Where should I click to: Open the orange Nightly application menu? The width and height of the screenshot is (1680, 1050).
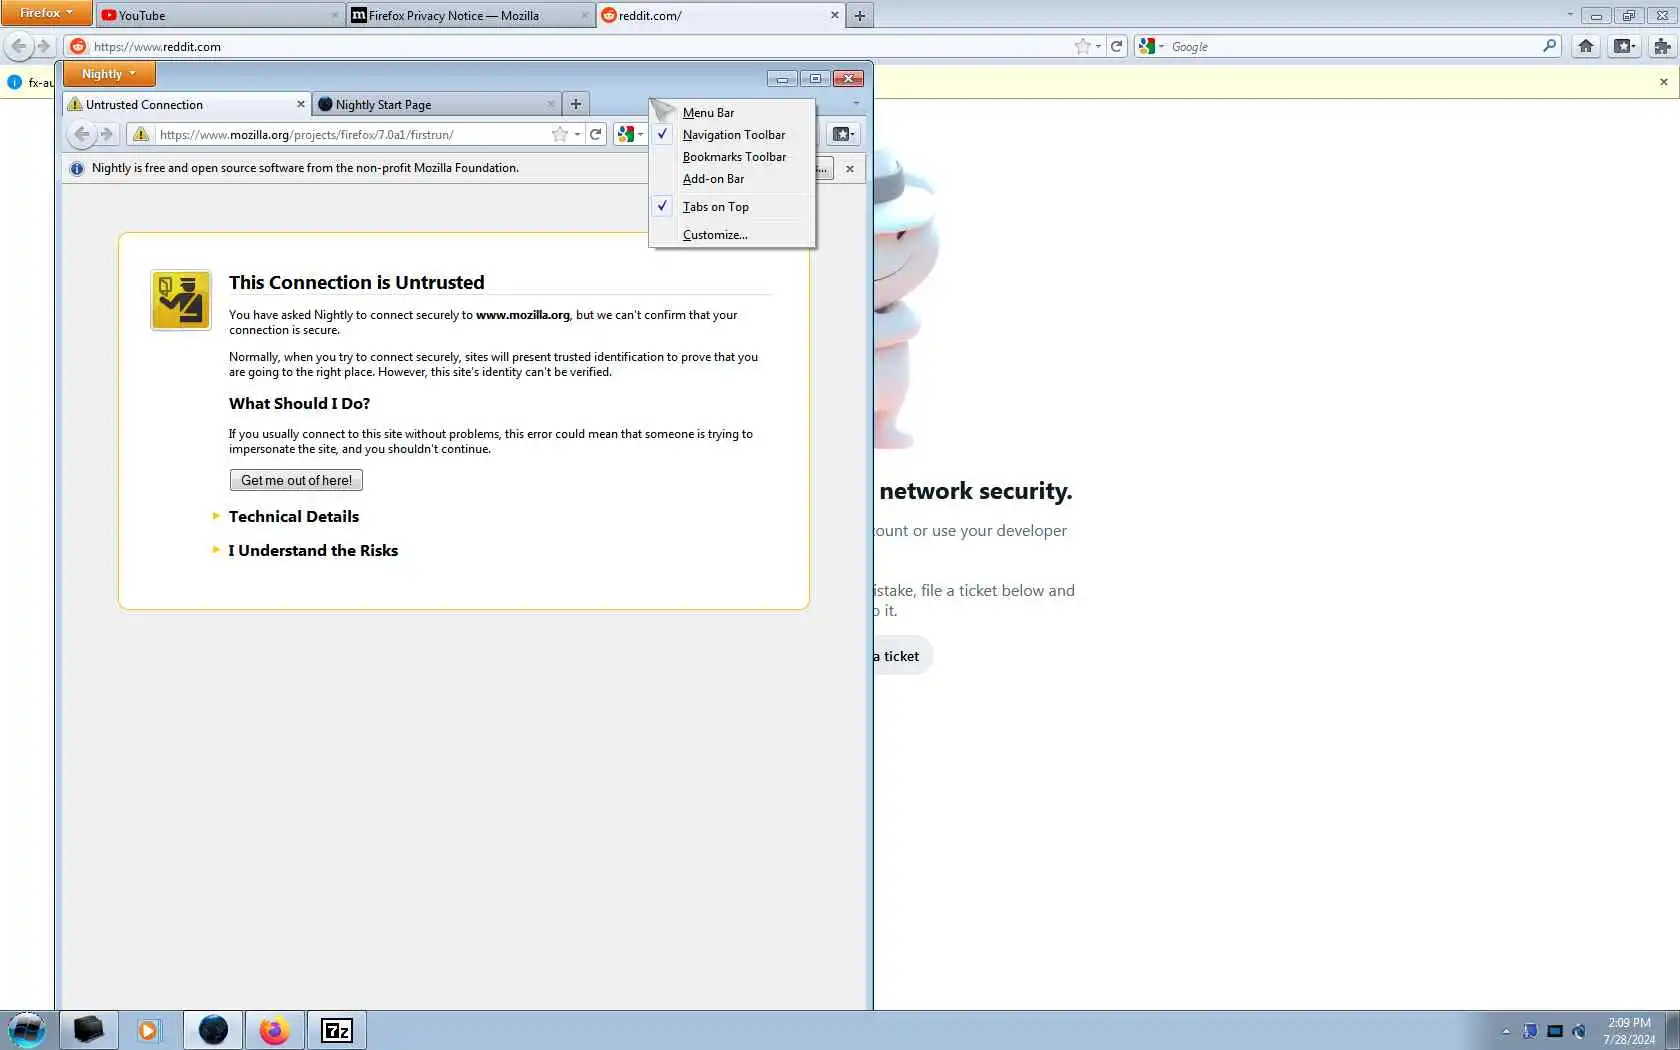coord(109,73)
